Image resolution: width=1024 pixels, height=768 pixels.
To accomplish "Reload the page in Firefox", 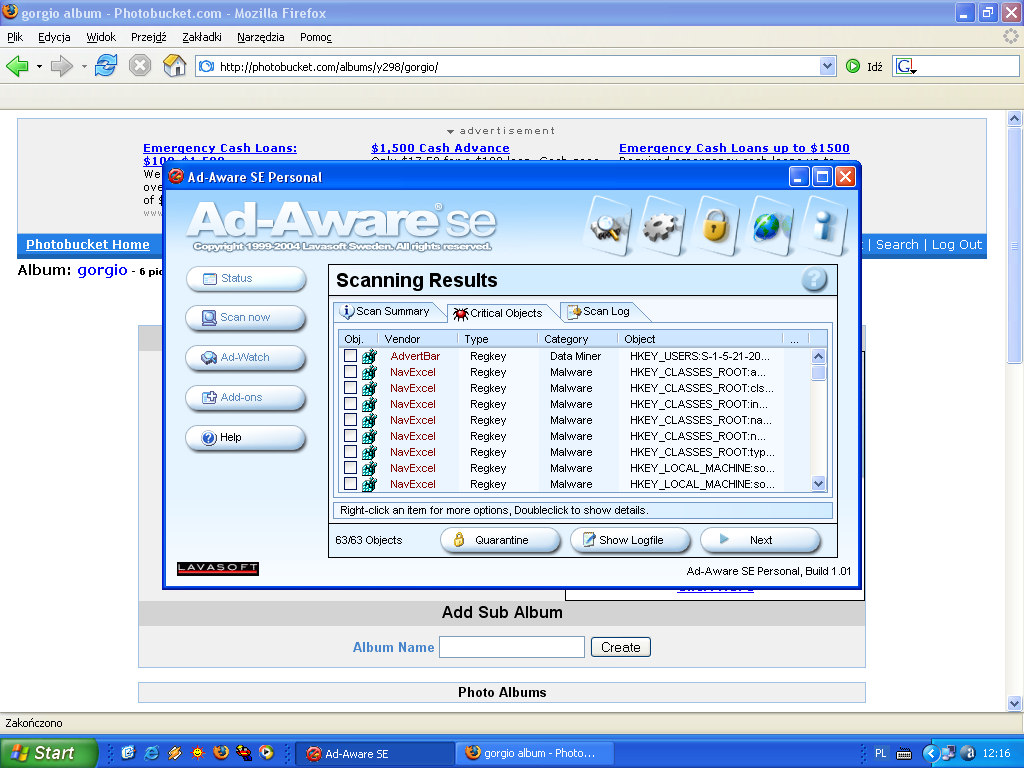I will click(x=106, y=65).
